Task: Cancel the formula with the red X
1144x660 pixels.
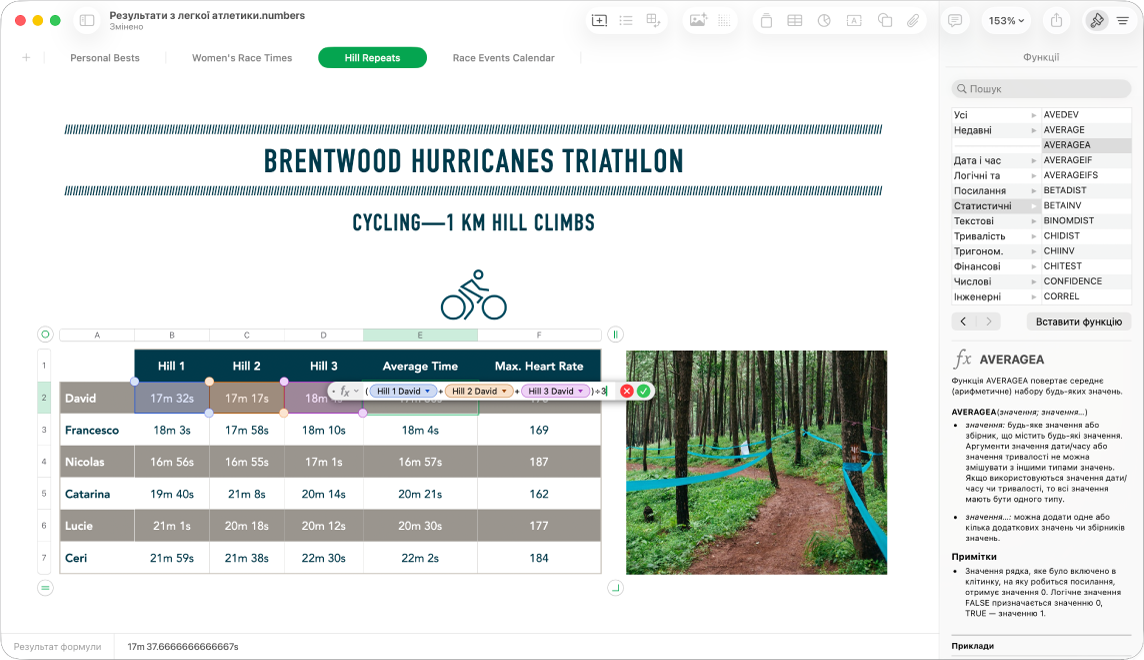Action: (x=627, y=391)
